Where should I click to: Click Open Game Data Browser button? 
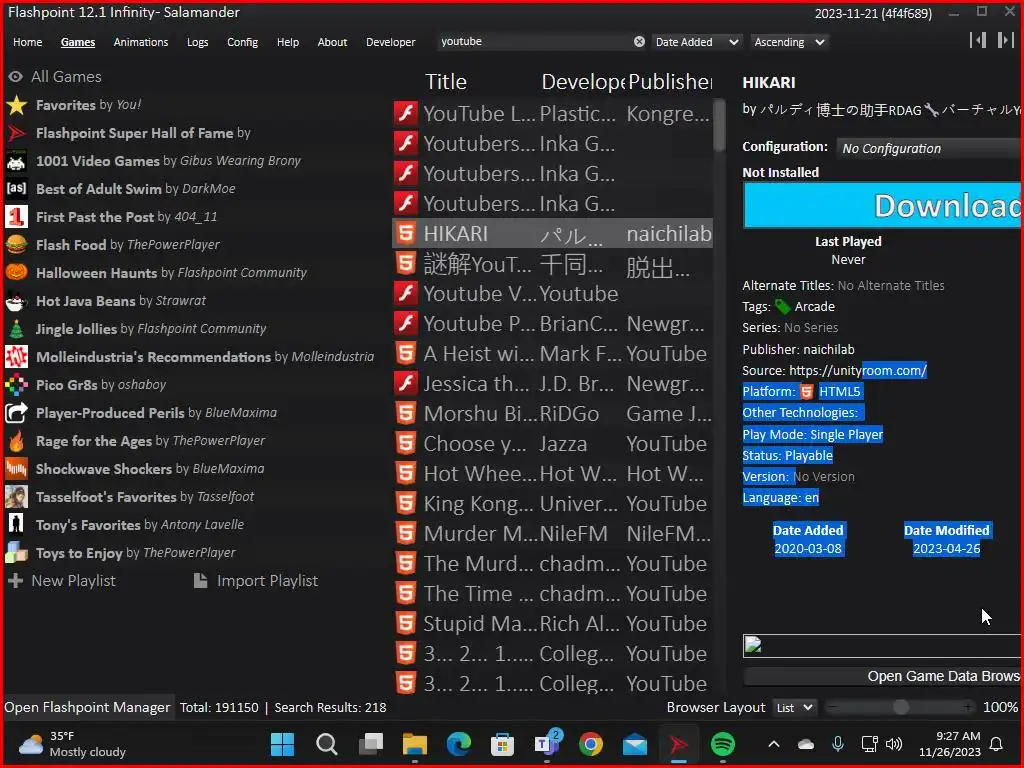[x=882, y=677]
